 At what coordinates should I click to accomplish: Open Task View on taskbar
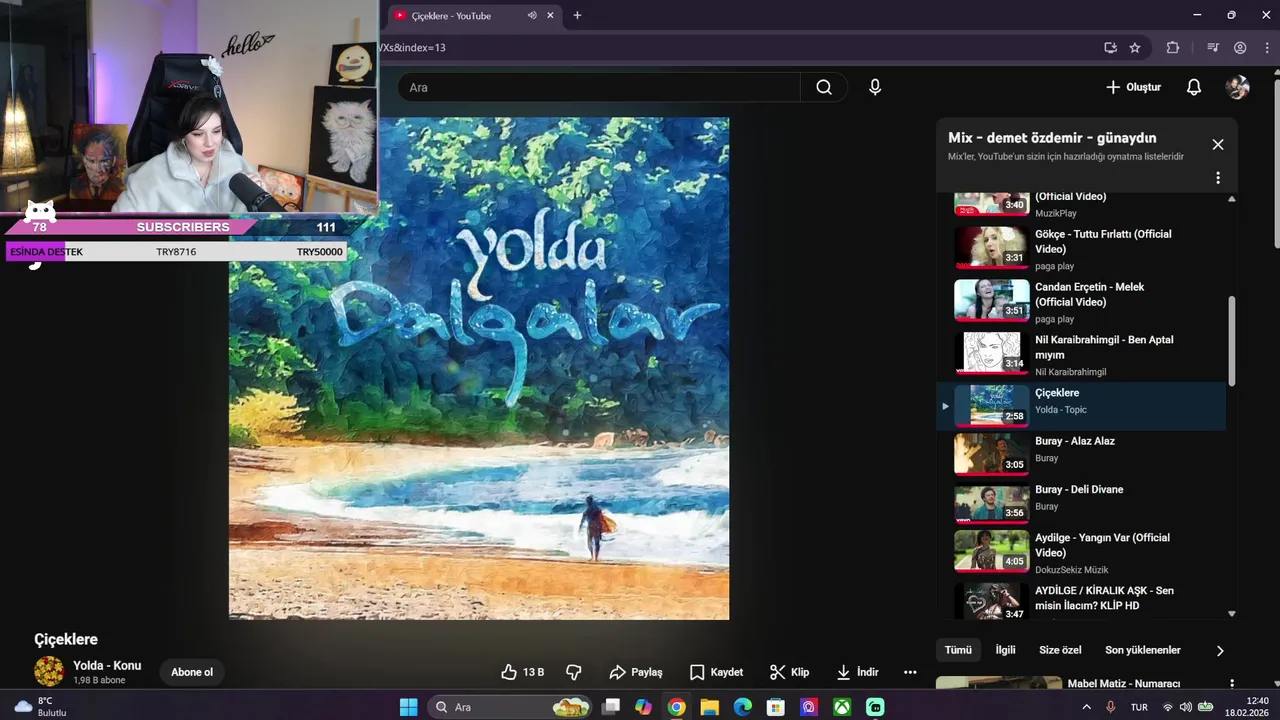[610, 707]
